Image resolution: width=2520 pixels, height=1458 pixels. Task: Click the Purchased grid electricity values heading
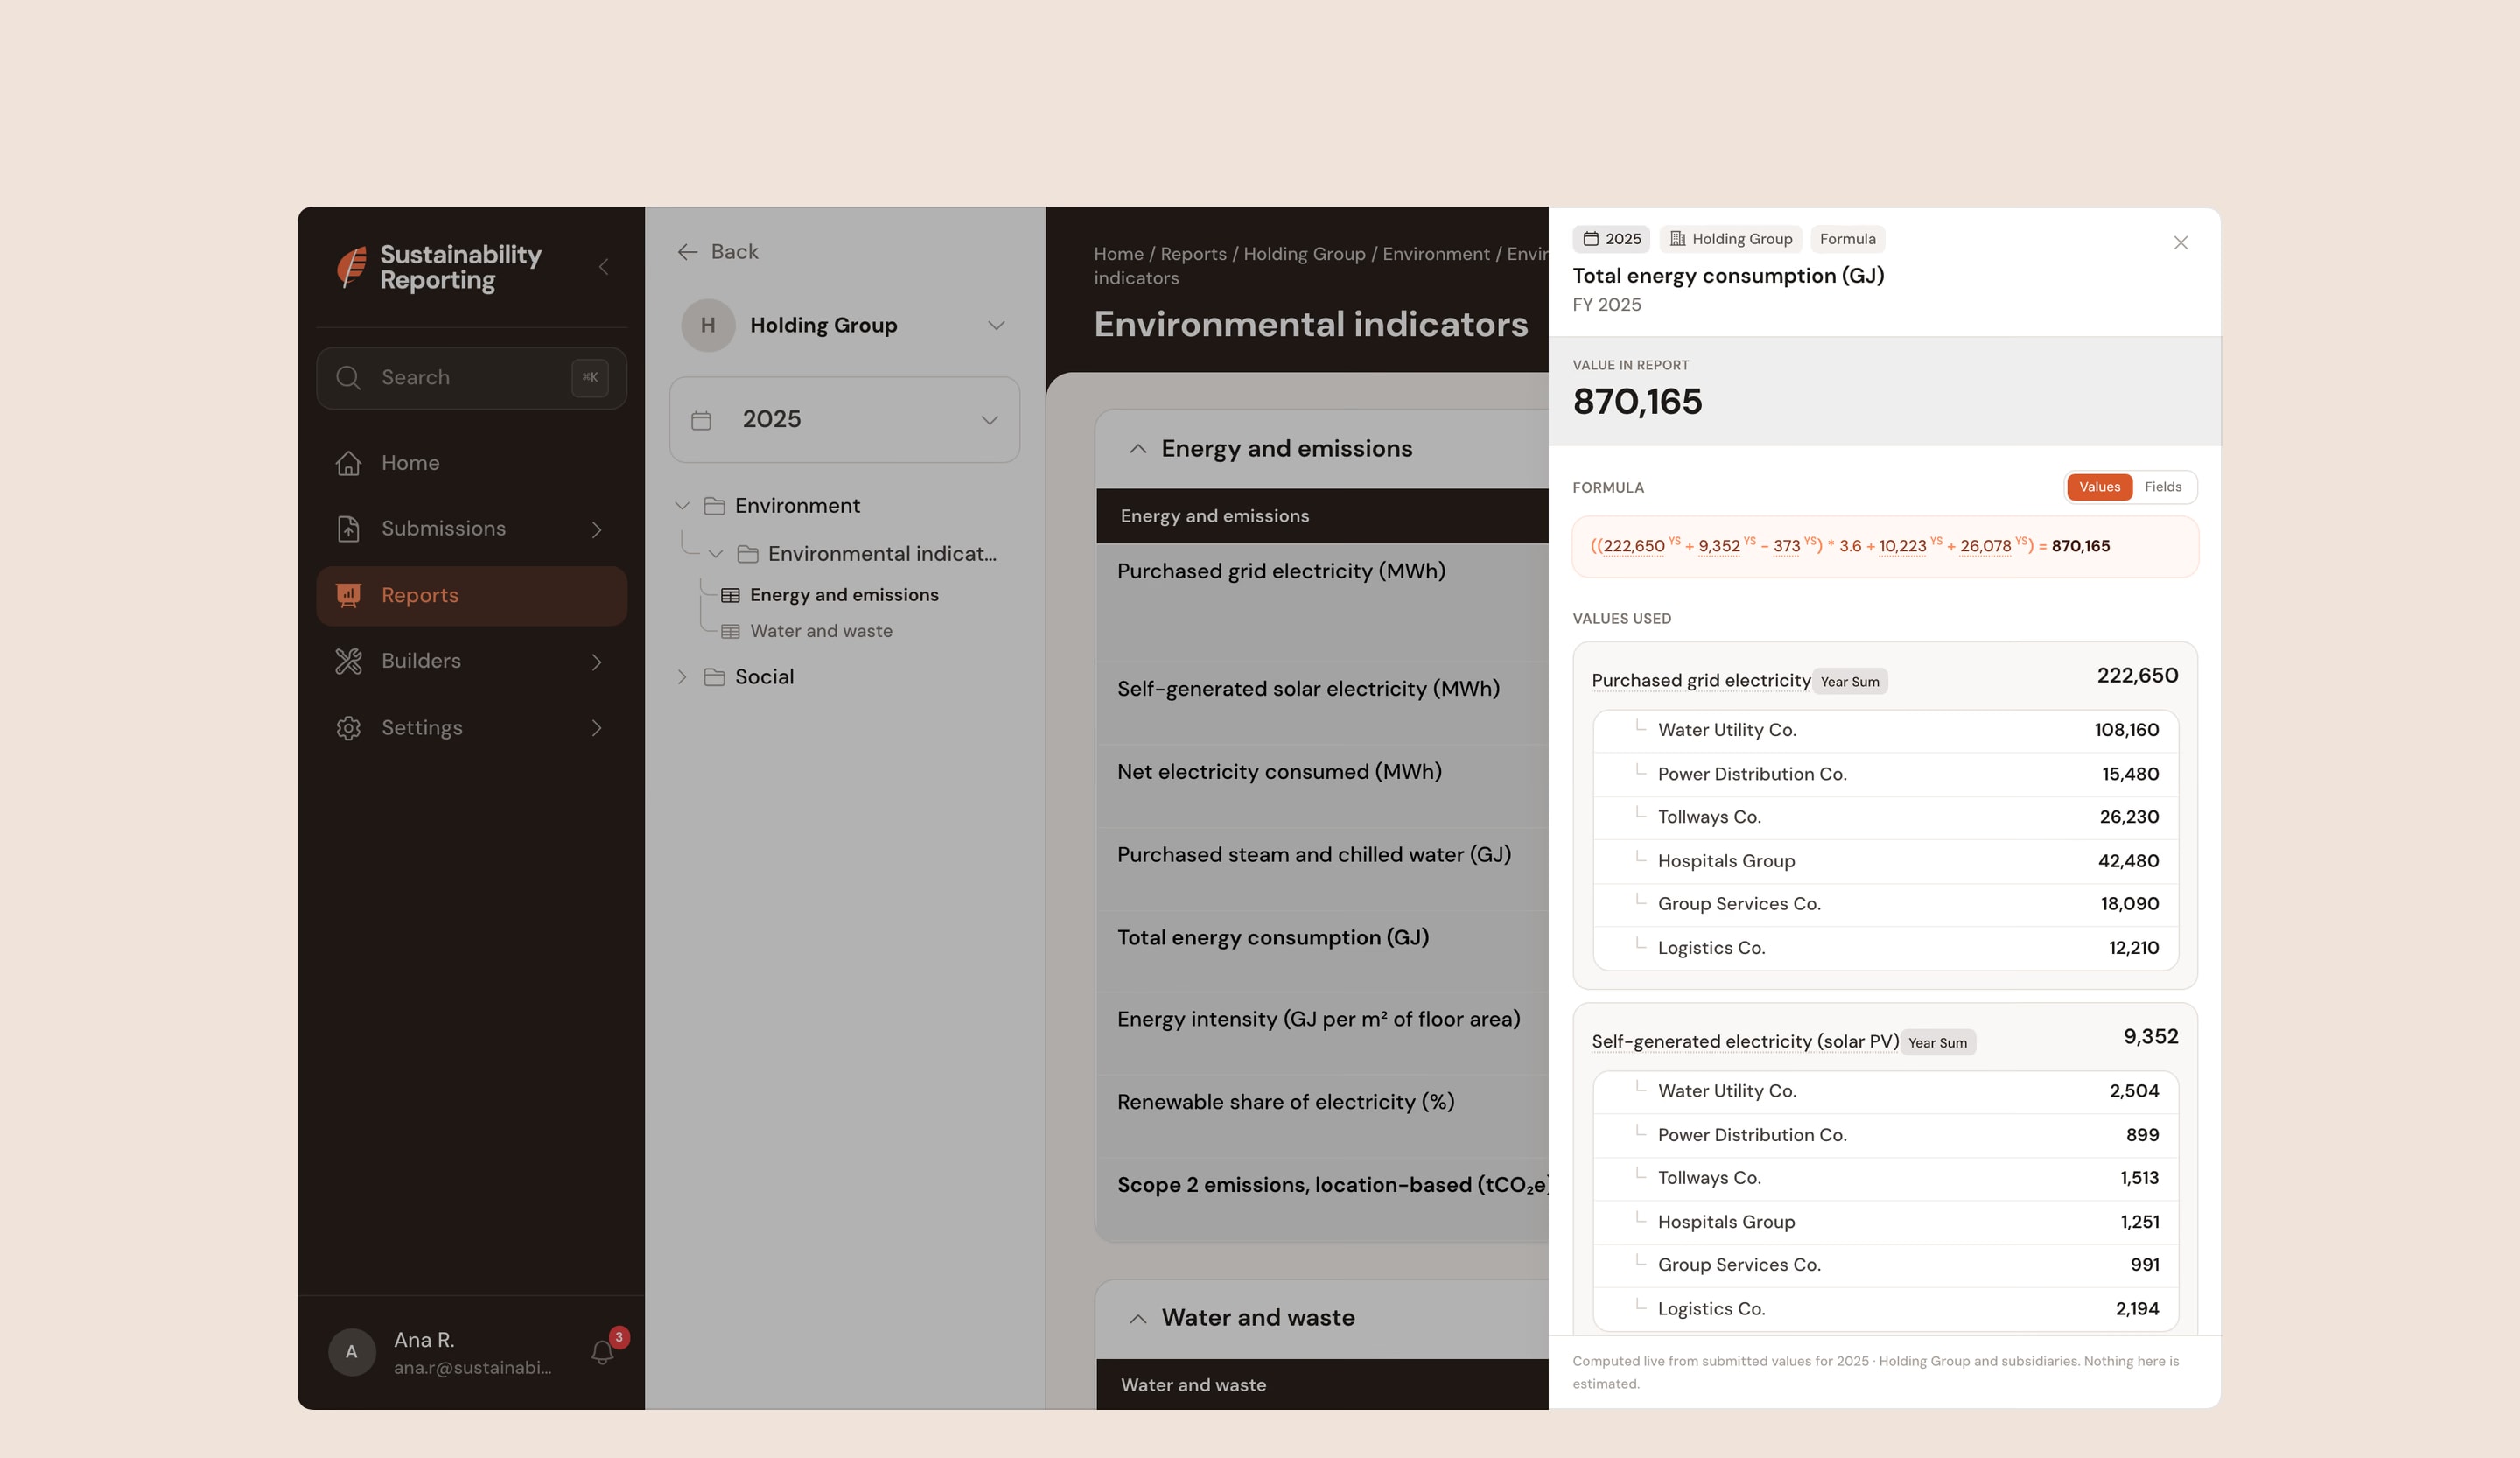coord(1700,681)
